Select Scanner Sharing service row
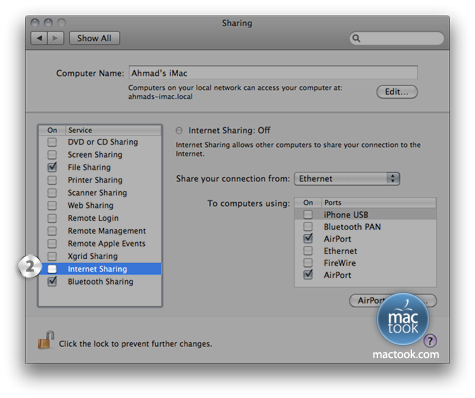This screenshot has width=475, height=398. [100, 193]
